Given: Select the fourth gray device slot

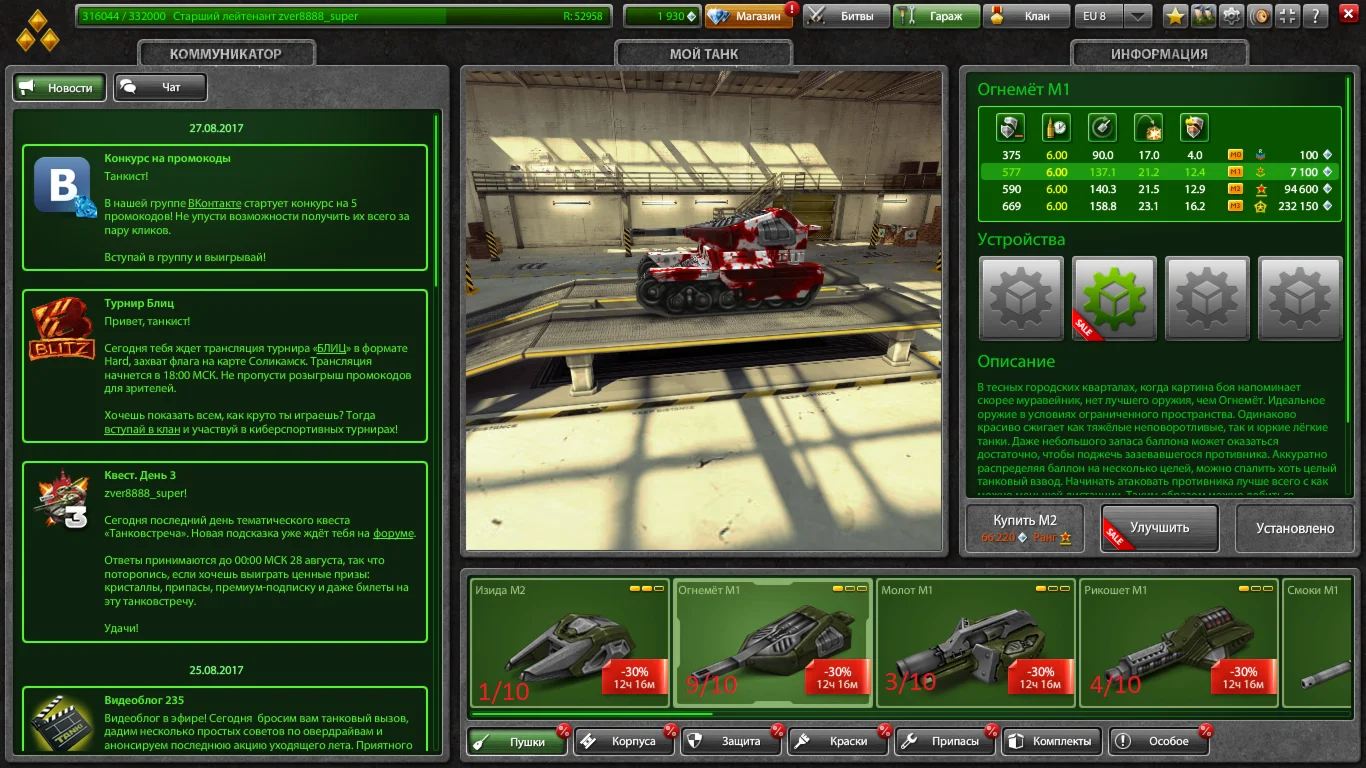Looking at the screenshot, I should point(1300,298).
